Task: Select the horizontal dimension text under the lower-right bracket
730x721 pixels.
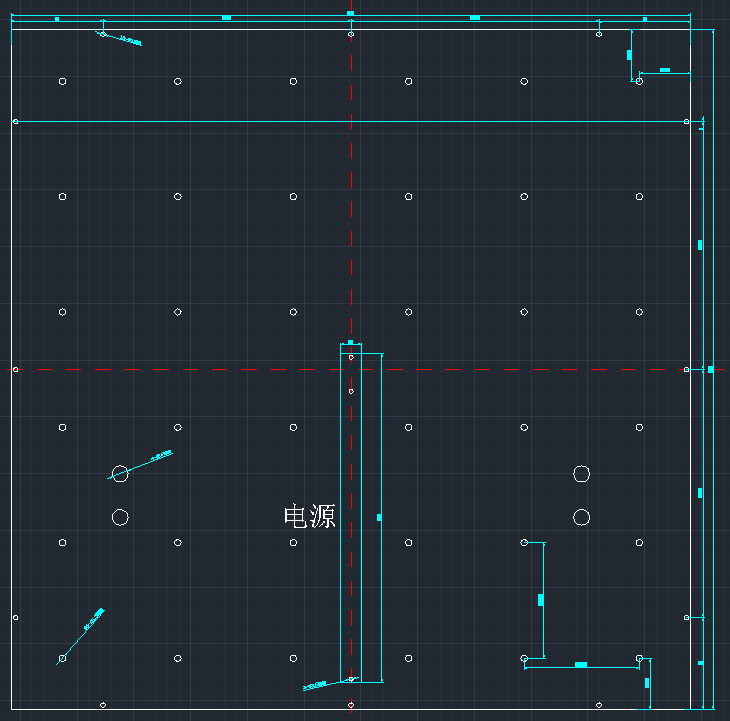Action: [581, 665]
